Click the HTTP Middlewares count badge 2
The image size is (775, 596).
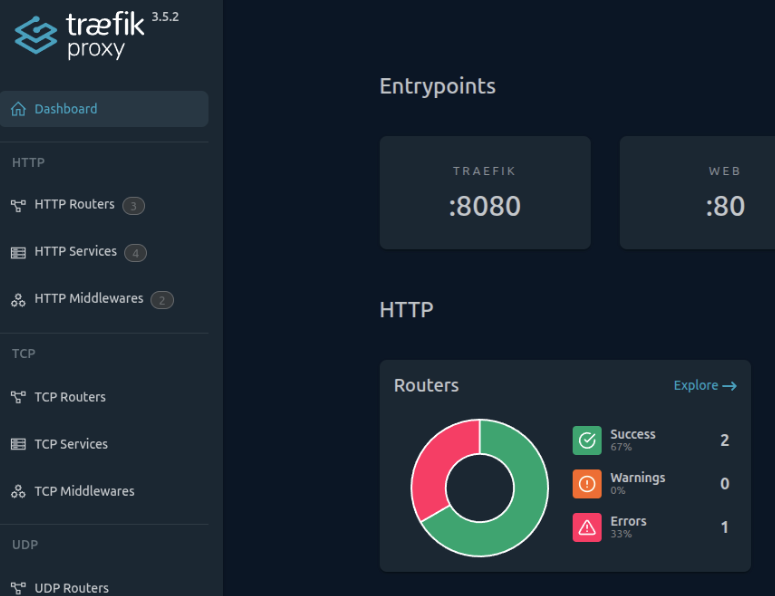pos(162,300)
